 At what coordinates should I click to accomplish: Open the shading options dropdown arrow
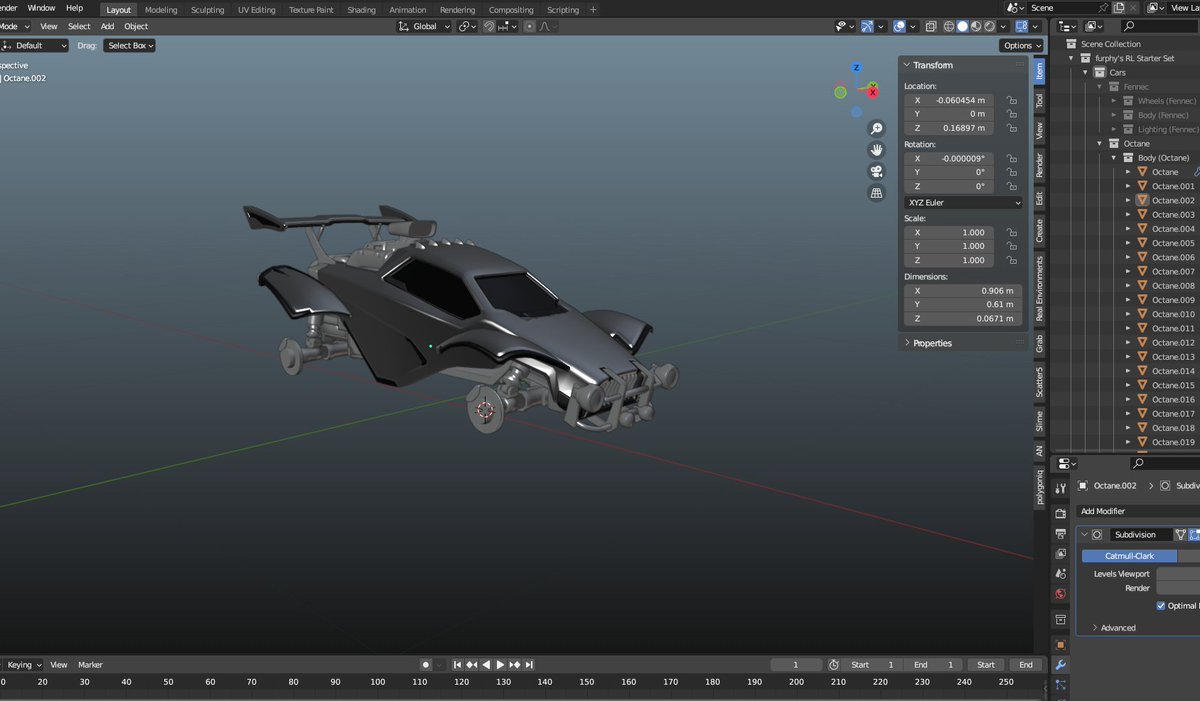(1003, 26)
